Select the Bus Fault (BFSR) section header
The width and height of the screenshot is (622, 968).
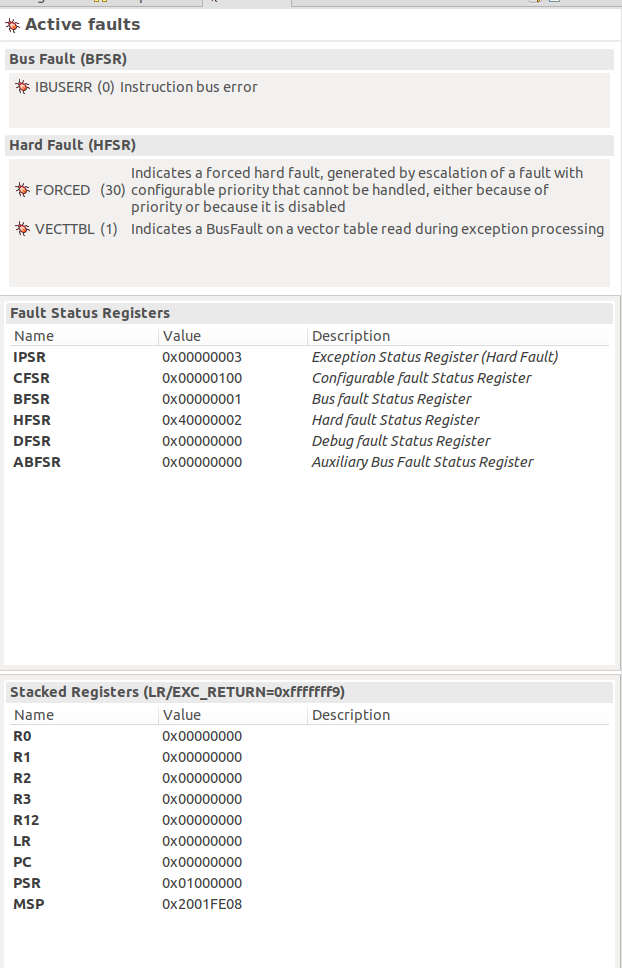[68, 60]
